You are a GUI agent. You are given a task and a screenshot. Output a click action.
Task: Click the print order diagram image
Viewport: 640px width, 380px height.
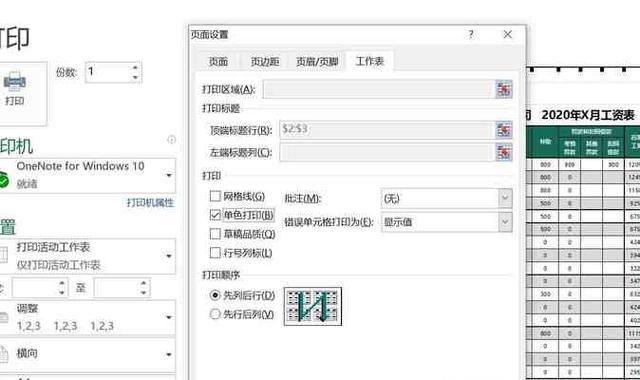313,306
